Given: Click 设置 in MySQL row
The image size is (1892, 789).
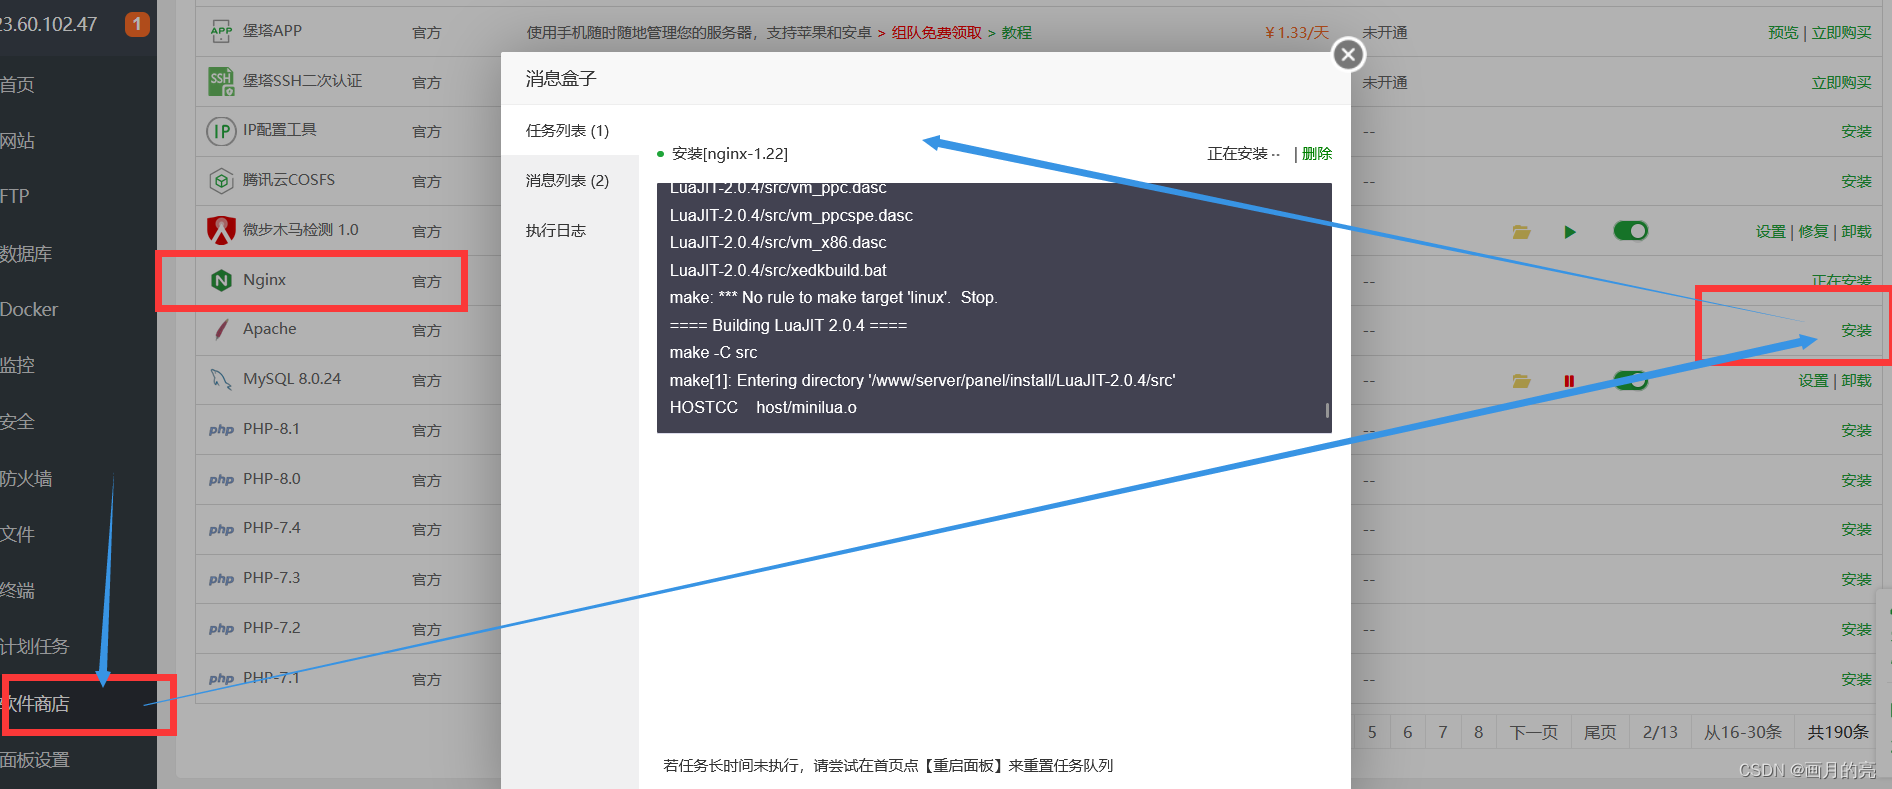Looking at the screenshot, I should (x=1814, y=380).
